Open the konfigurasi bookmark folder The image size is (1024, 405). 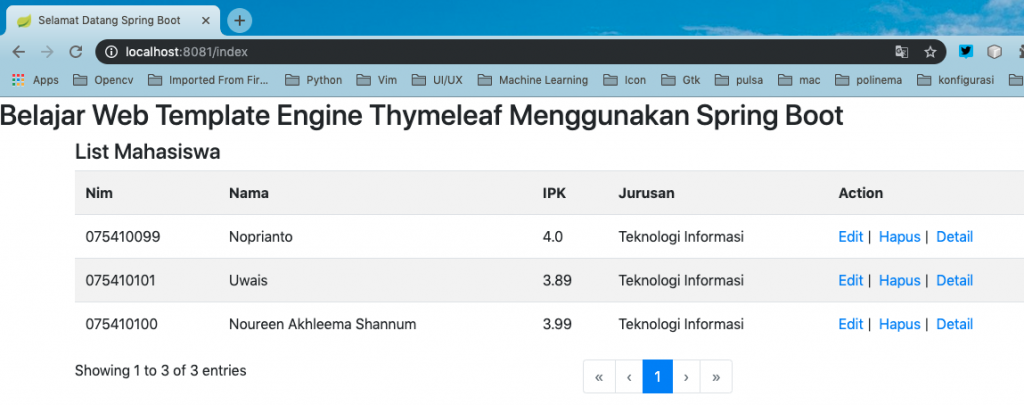[955, 80]
